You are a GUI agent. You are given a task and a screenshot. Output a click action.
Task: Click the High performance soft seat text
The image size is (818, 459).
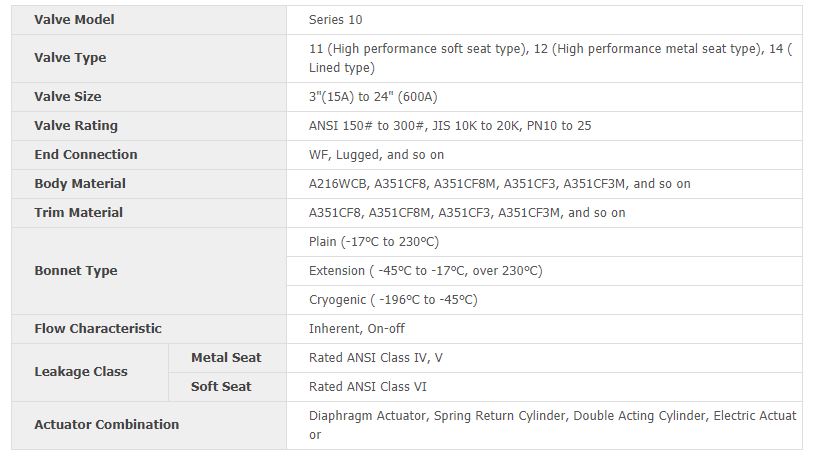coord(420,48)
